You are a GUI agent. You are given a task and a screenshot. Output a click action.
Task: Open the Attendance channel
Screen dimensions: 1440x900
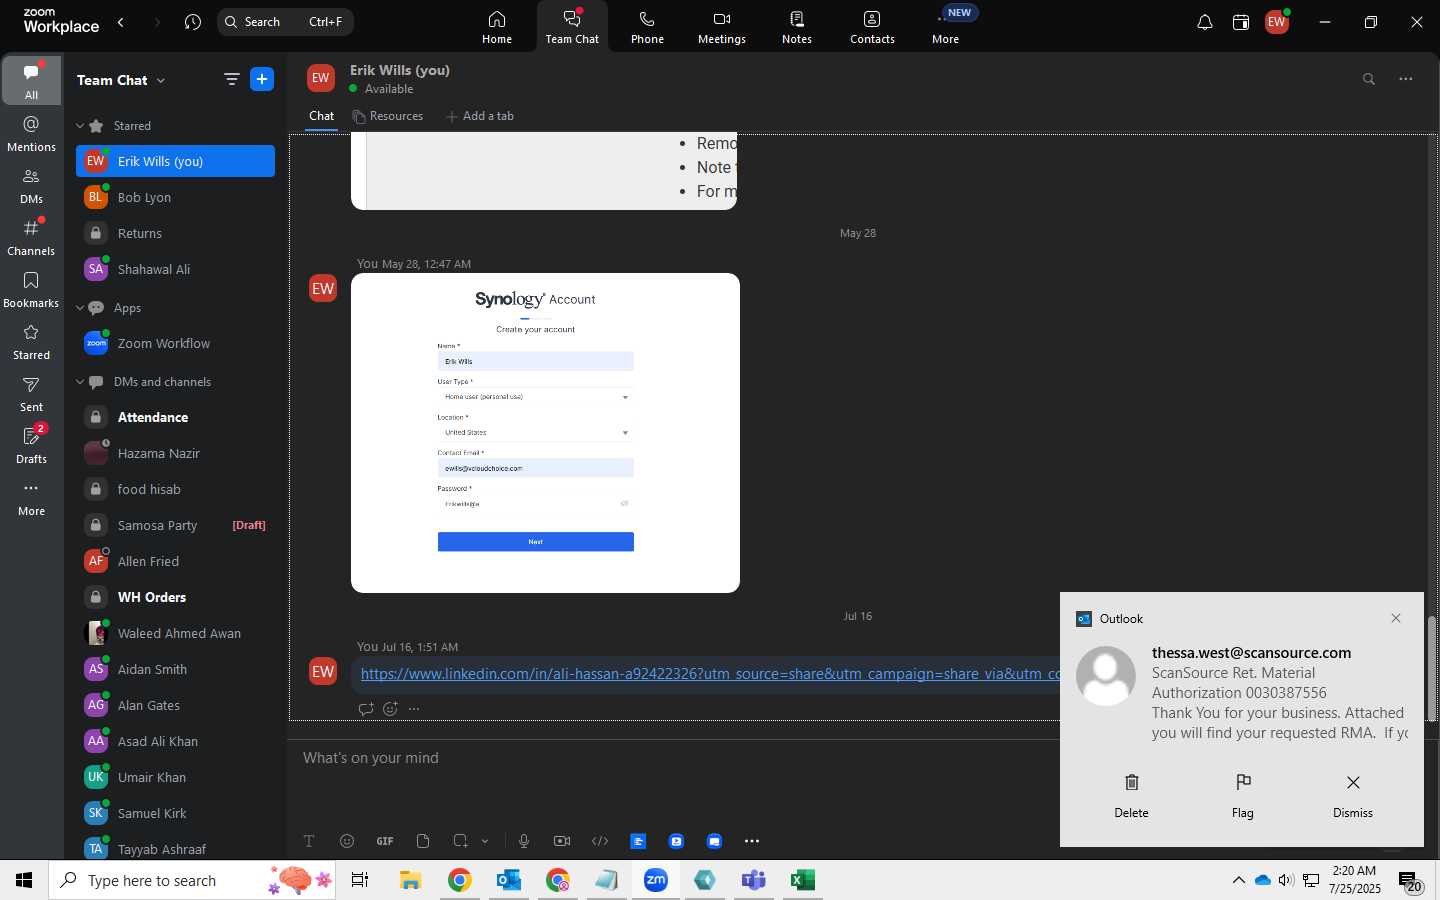pyautogui.click(x=175, y=417)
